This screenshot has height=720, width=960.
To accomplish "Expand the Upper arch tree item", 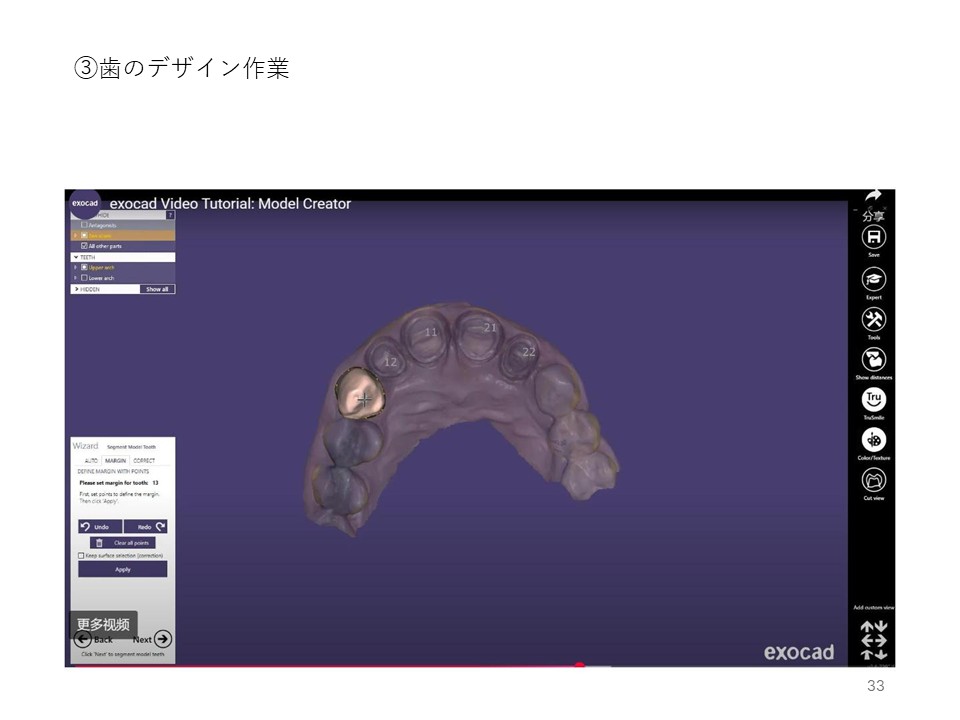I will coord(75,267).
